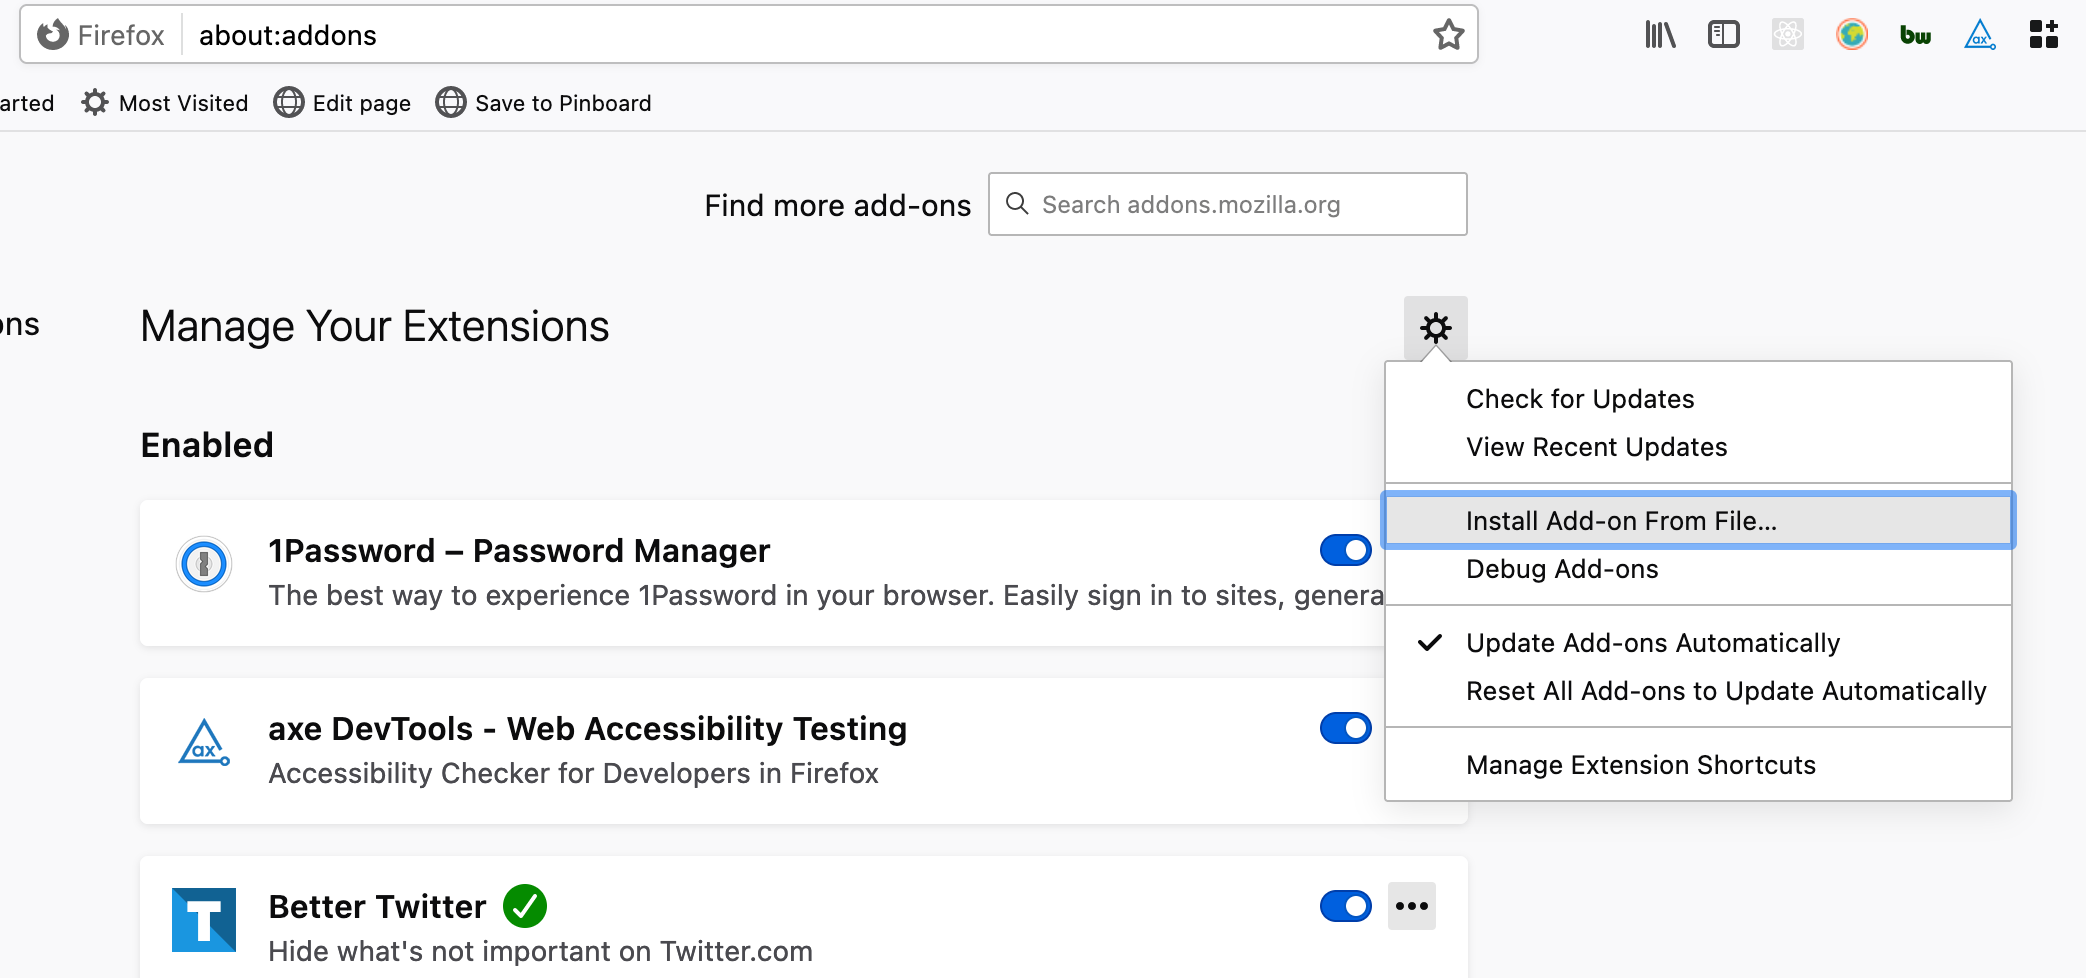
Task: Click the axe DevTools extension card icon
Action: pos(204,742)
